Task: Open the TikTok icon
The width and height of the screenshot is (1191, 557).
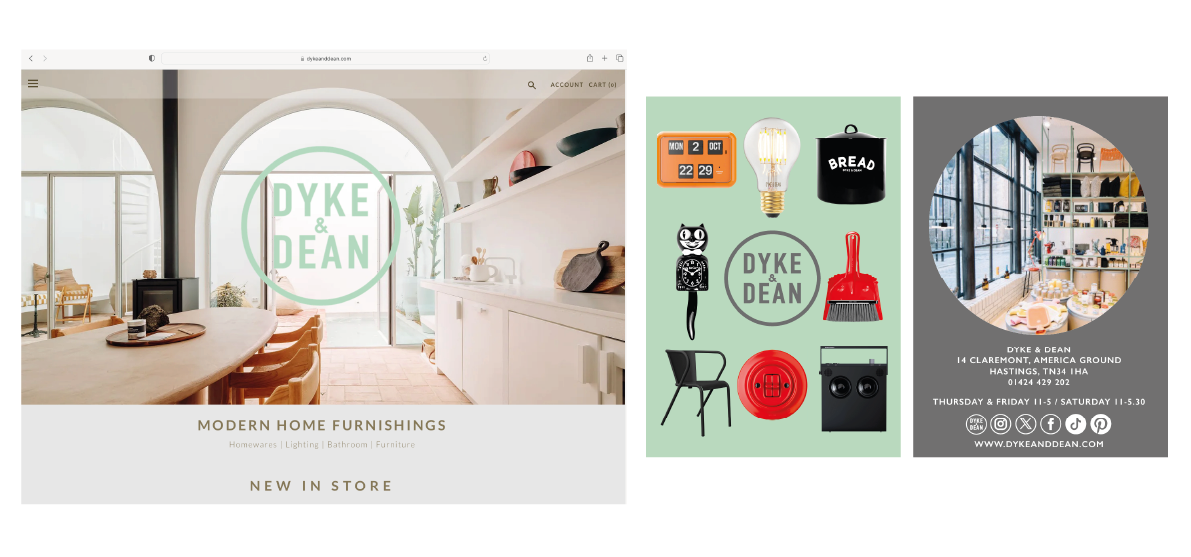Action: click(1076, 424)
